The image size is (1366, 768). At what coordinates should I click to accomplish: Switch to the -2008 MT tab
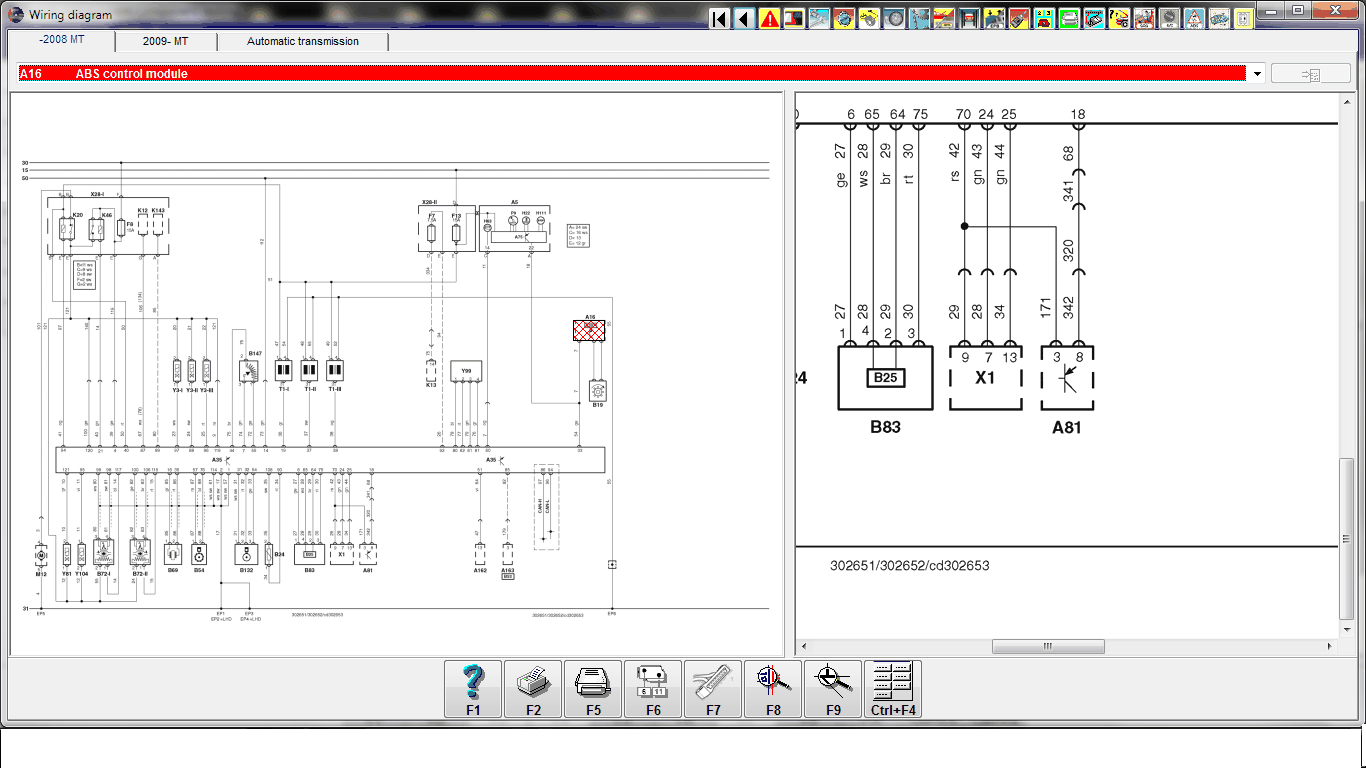point(62,40)
